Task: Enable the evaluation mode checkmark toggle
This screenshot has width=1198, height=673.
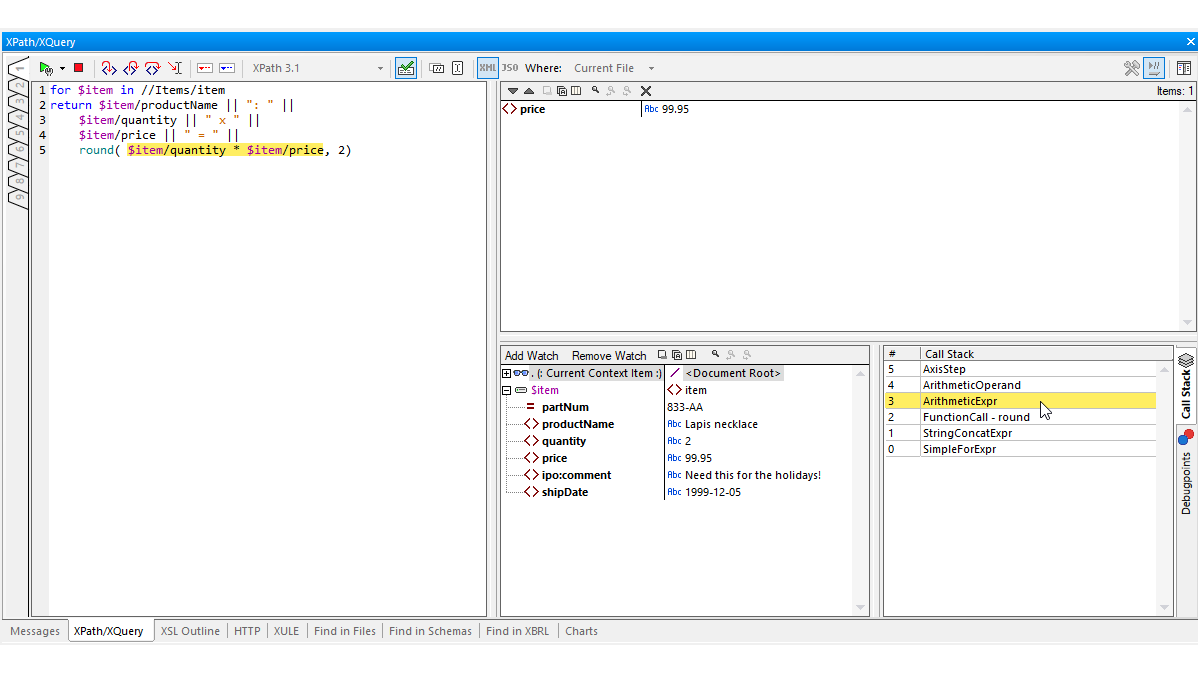Action: click(405, 67)
